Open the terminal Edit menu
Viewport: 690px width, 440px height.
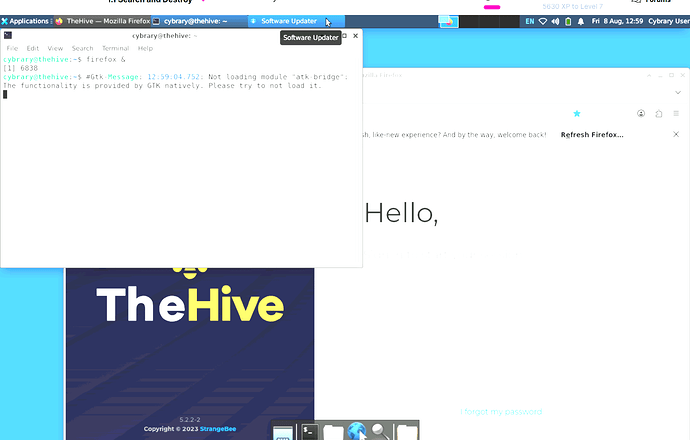(x=33, y=48)
